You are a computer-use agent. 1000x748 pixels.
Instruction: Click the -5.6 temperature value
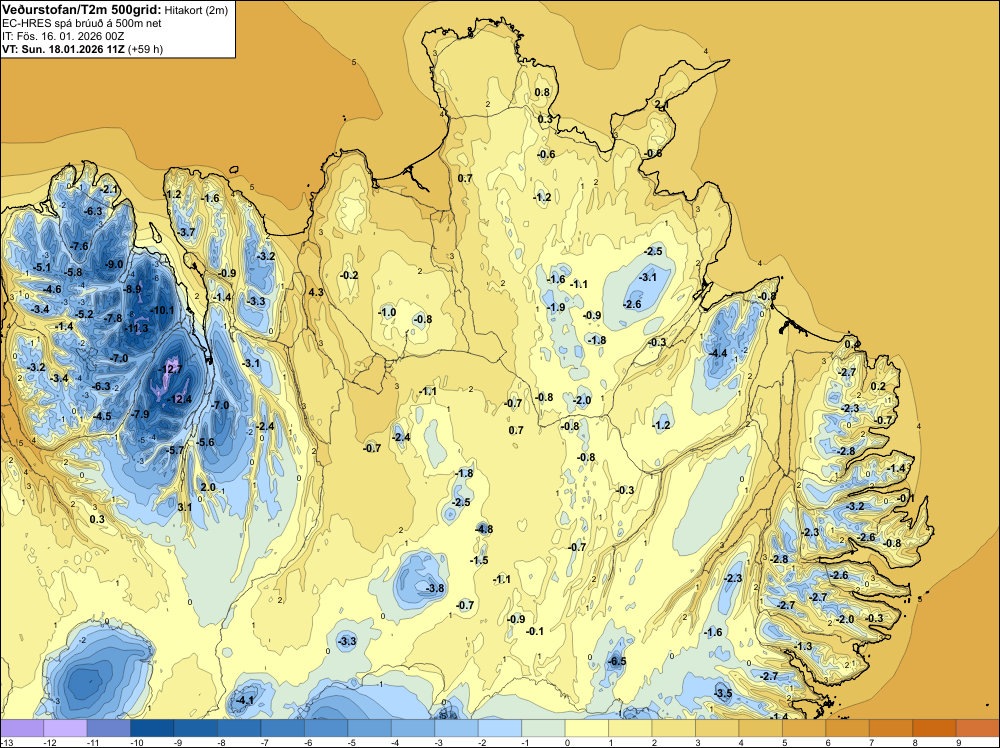(205, 442)
